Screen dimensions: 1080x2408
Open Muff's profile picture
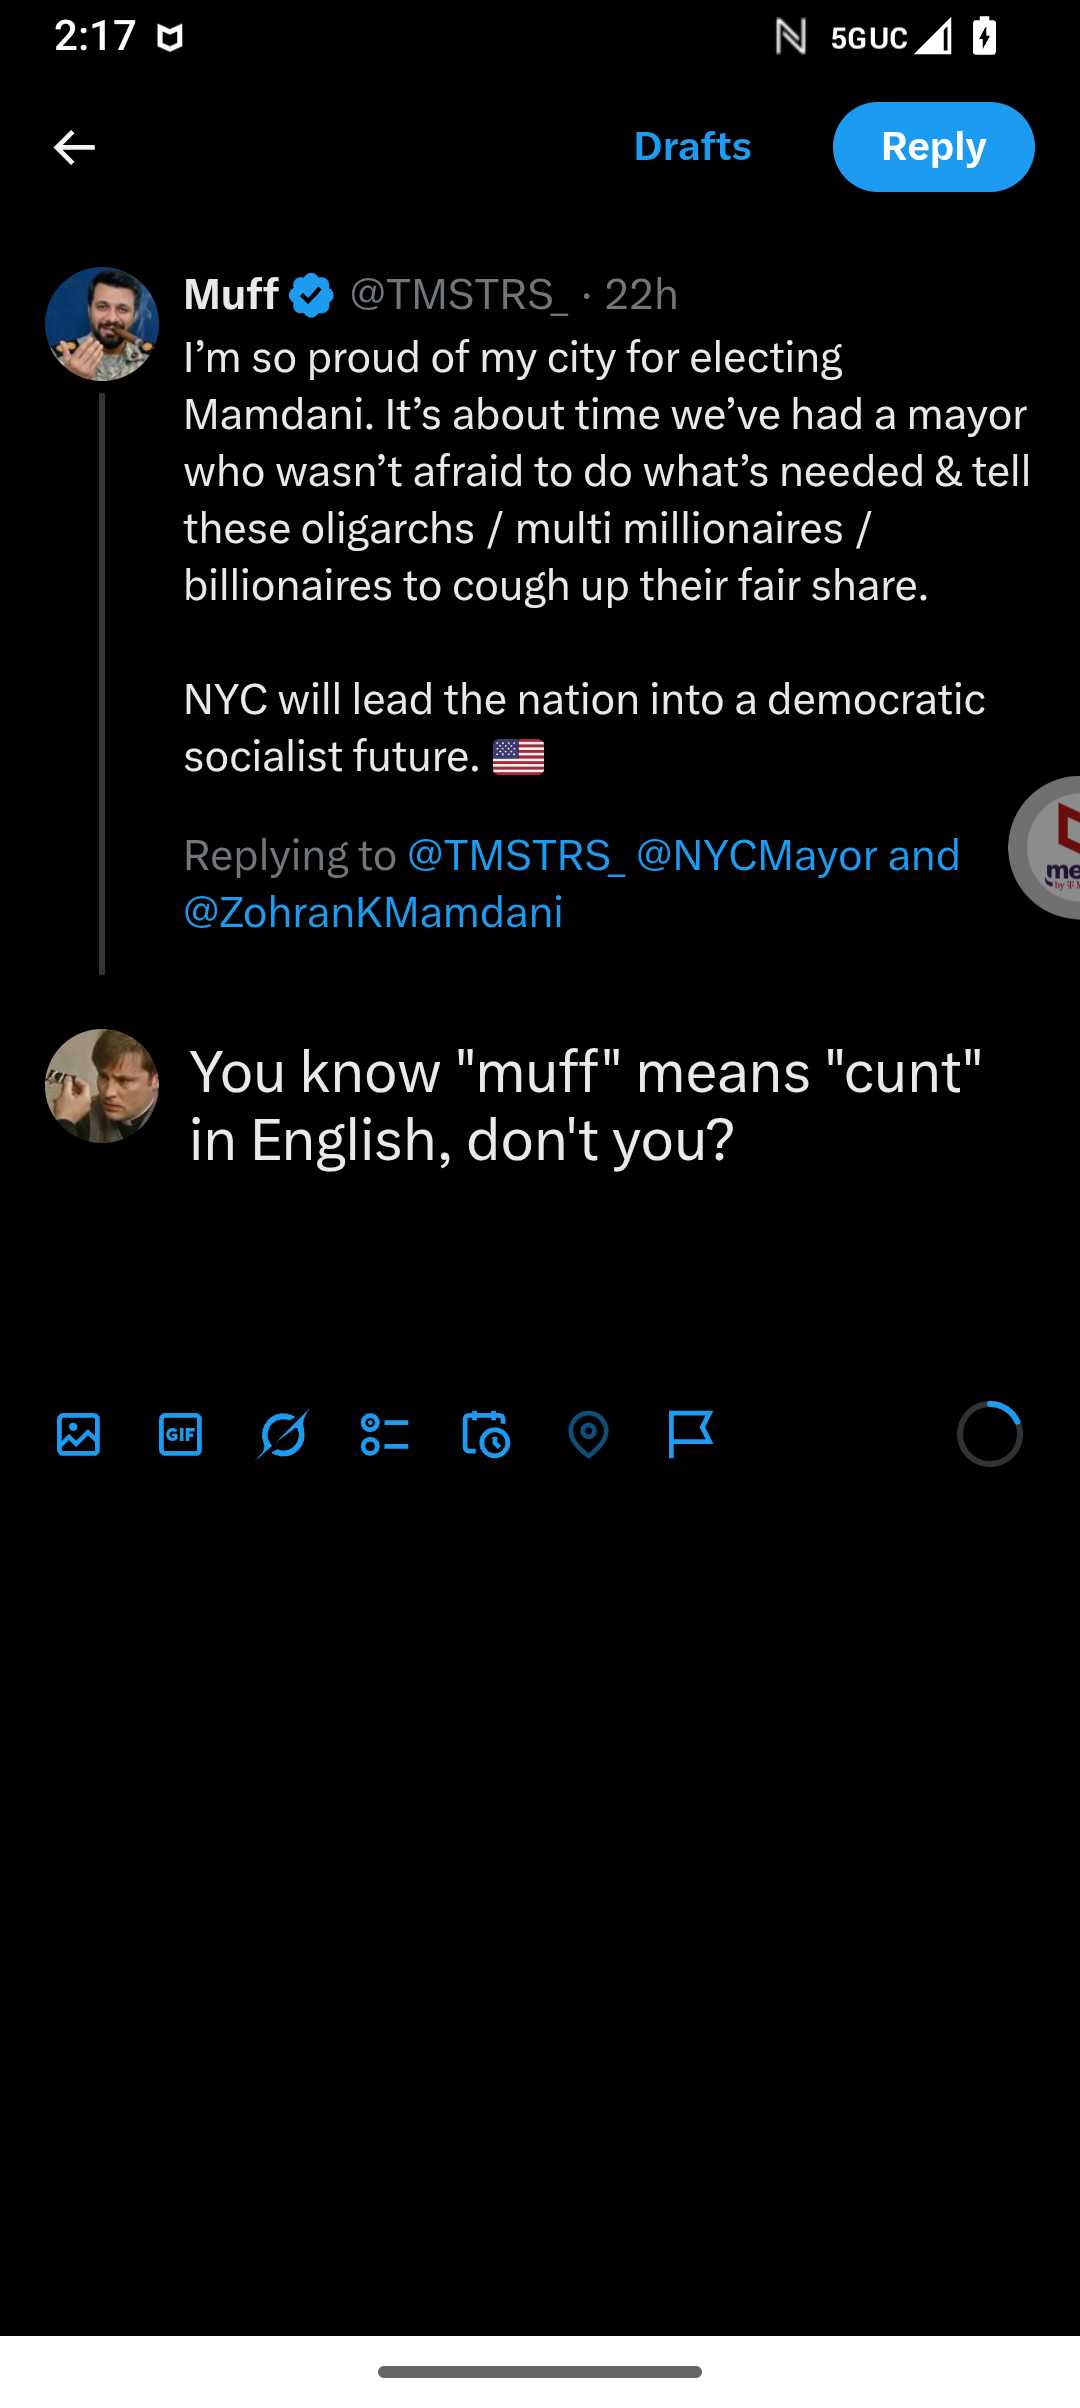tap(102, 324)
